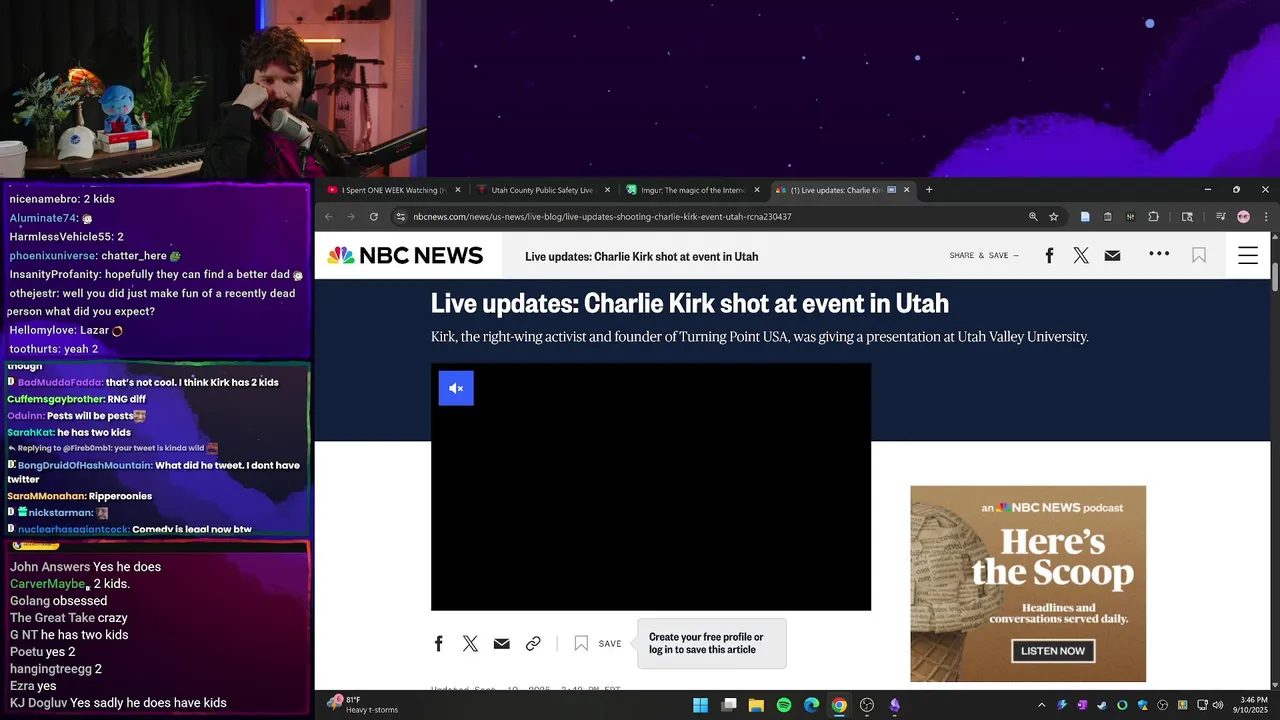Switch to the 'I Spent ONE WEEK Watching' tab
The width and height of the screenshot is (1280, 720).
395,190
